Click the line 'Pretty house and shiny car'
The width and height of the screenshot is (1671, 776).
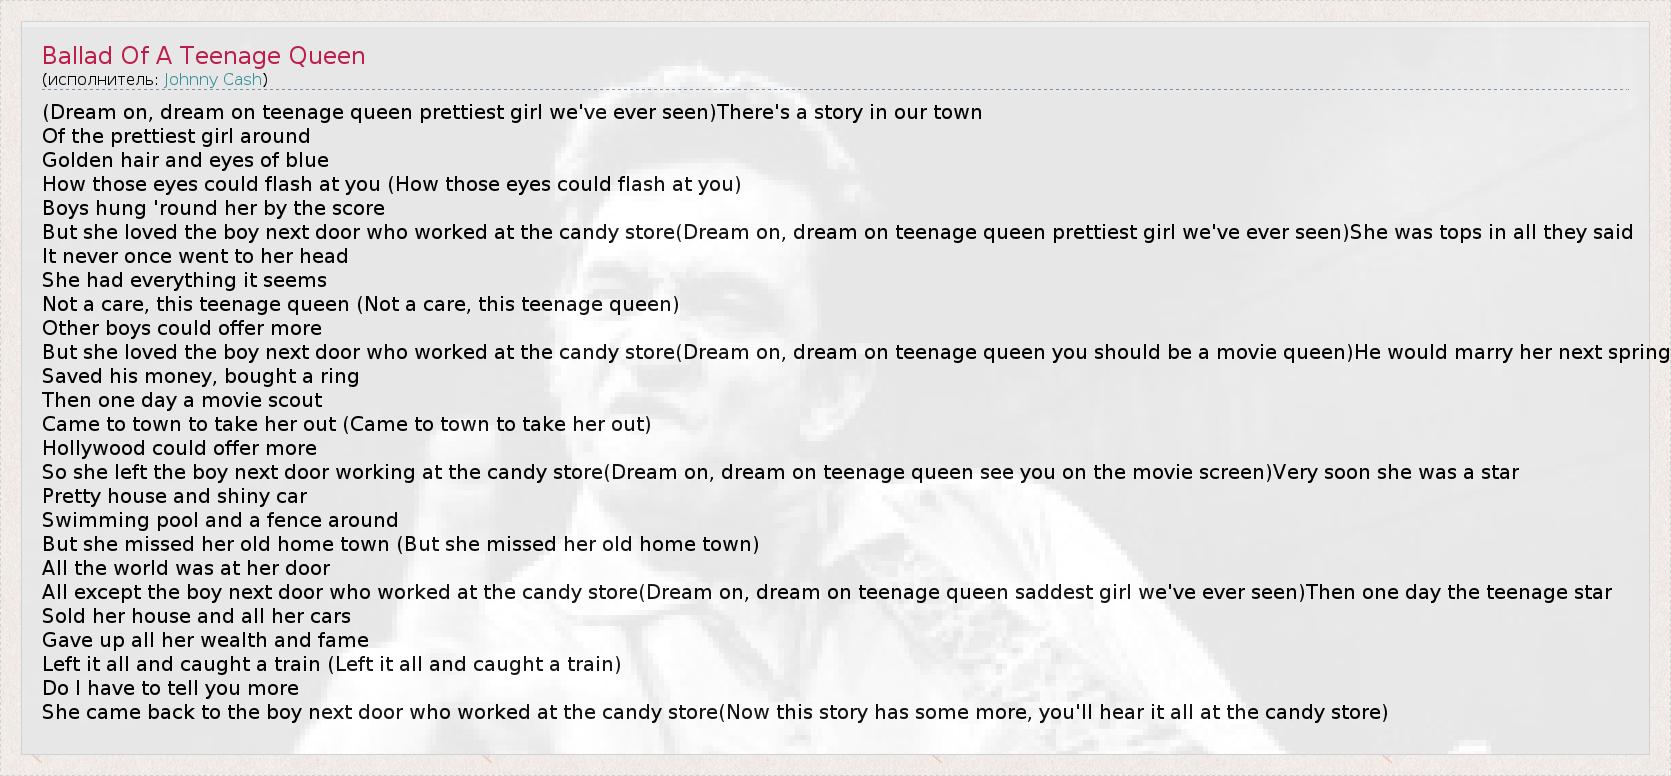[174, 496]
